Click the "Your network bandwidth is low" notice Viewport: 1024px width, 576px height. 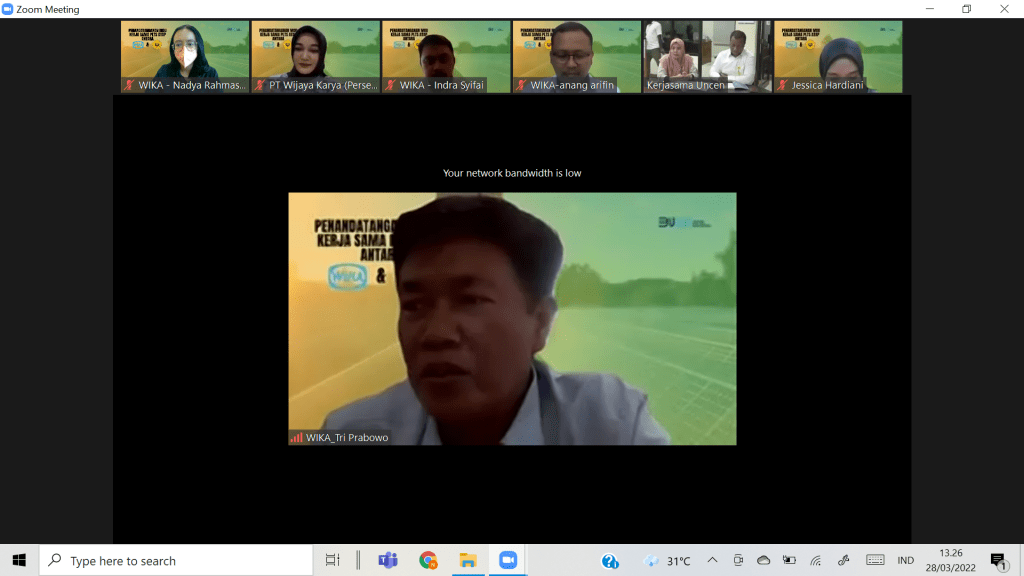512,173
